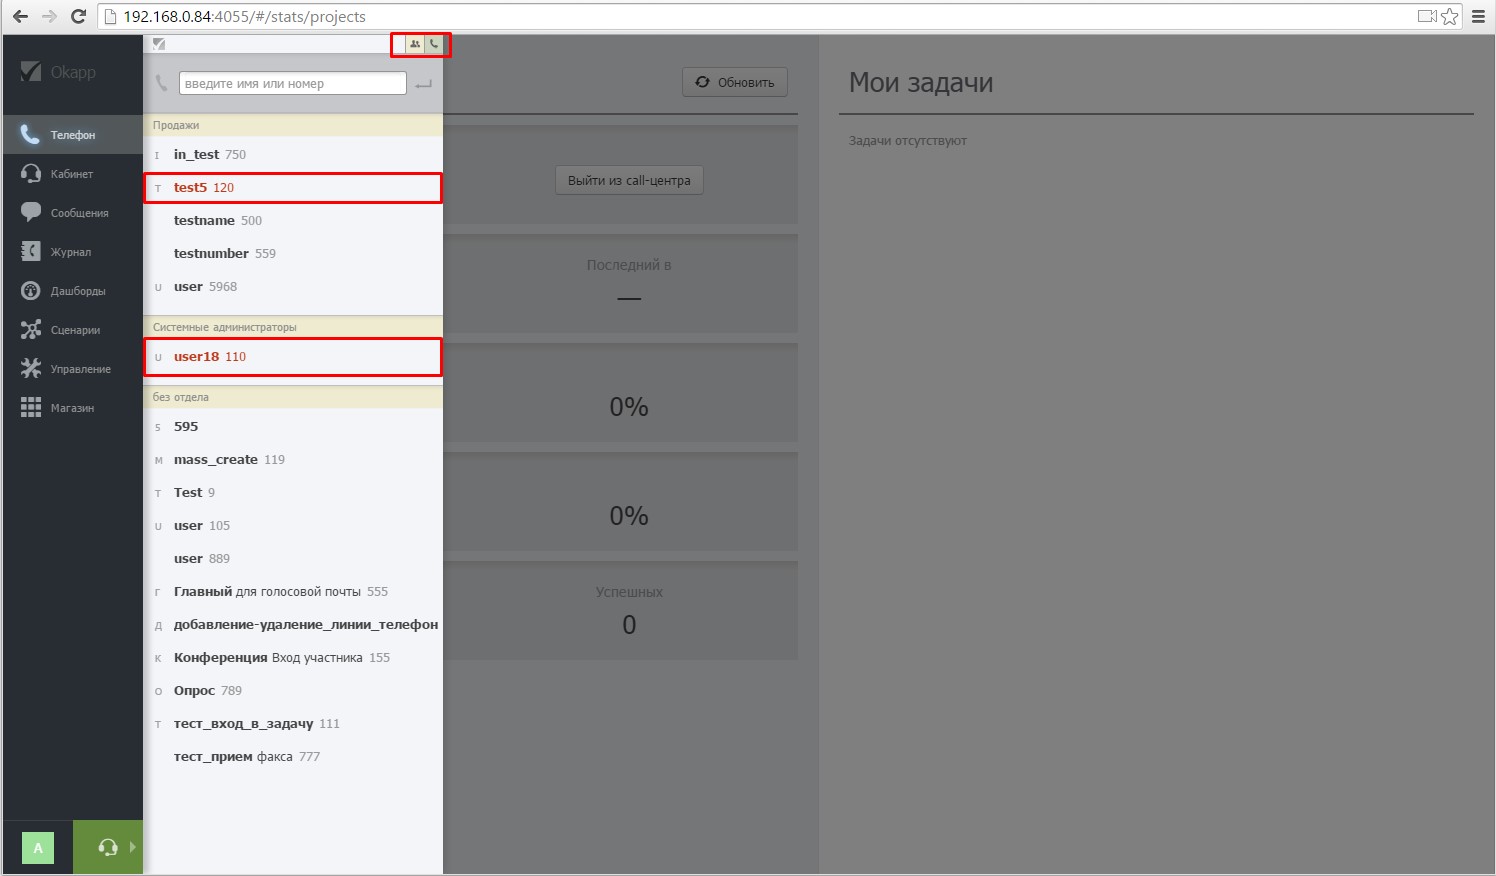
Task: Toggle the contacts group filter button
Action: pos(415,44)
